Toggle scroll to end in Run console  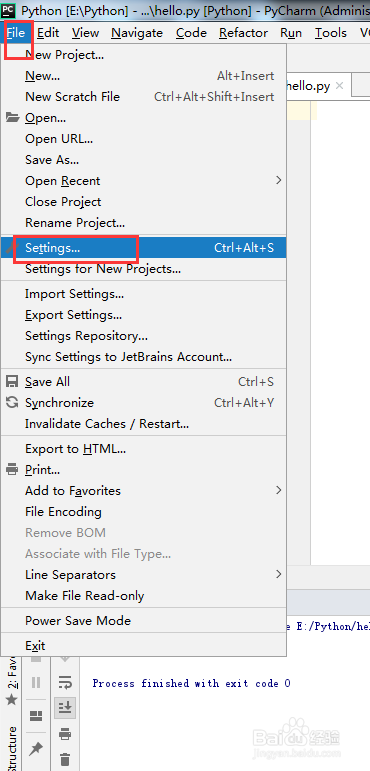point(65,708)
